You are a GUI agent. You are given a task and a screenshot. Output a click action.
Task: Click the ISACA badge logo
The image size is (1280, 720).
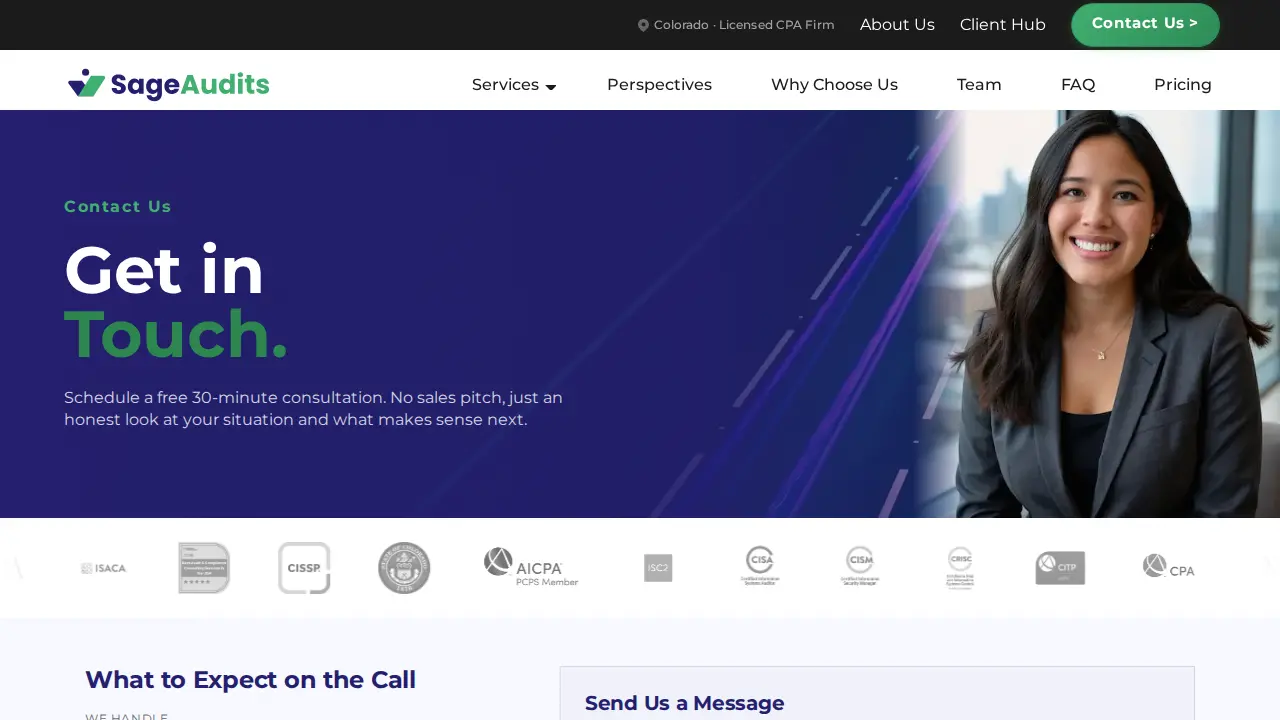pyautogui.click(x=104, y=568)
